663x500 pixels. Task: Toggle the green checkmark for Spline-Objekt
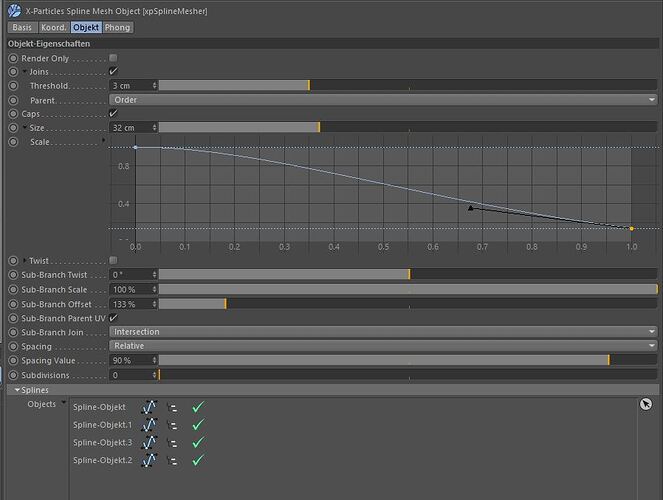pos(198,407)
